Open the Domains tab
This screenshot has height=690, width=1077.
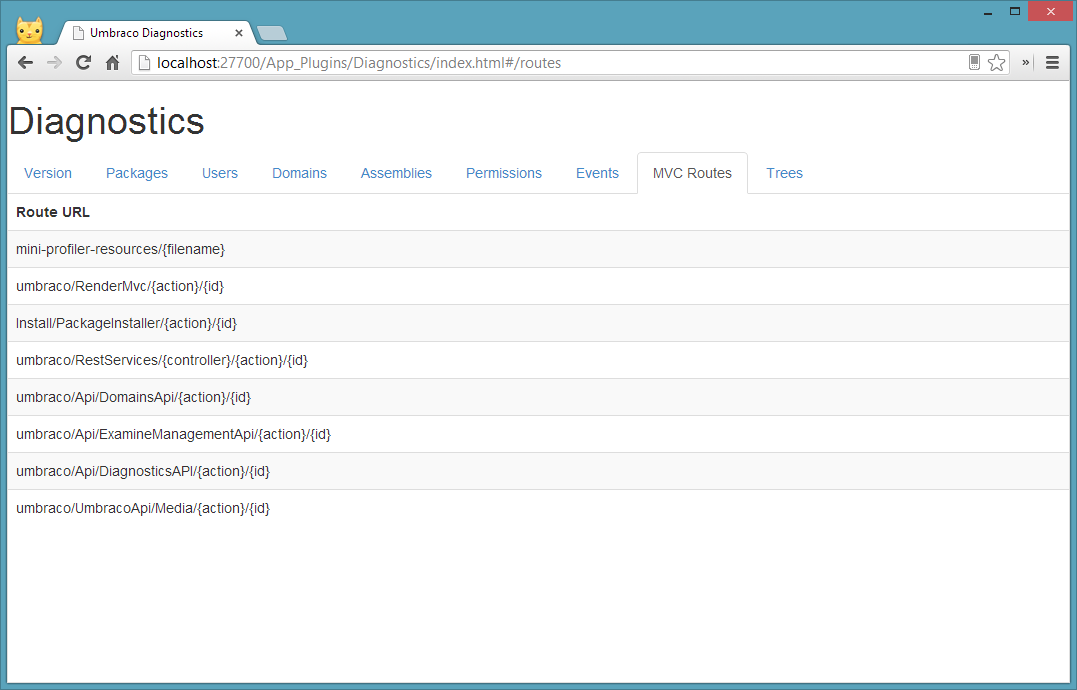click(x=299, y=173)
